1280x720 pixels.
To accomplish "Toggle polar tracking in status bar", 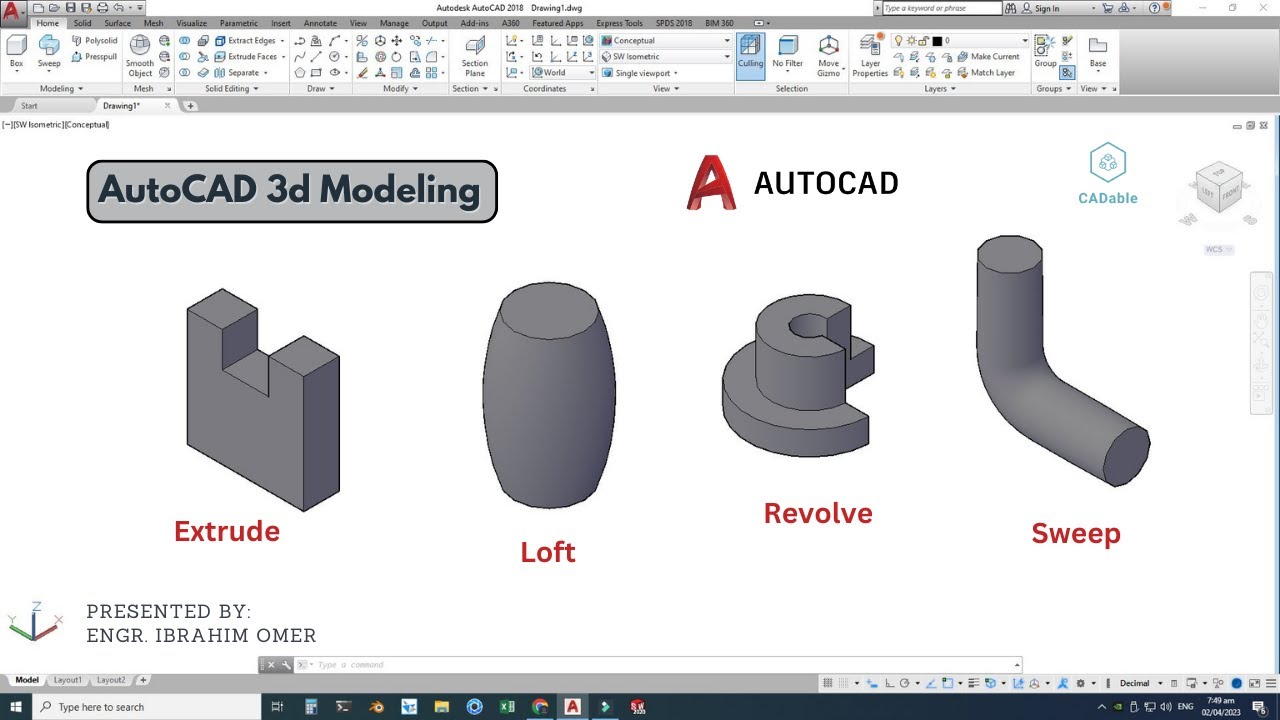I will pyautogui.click(x=904, y=683).
